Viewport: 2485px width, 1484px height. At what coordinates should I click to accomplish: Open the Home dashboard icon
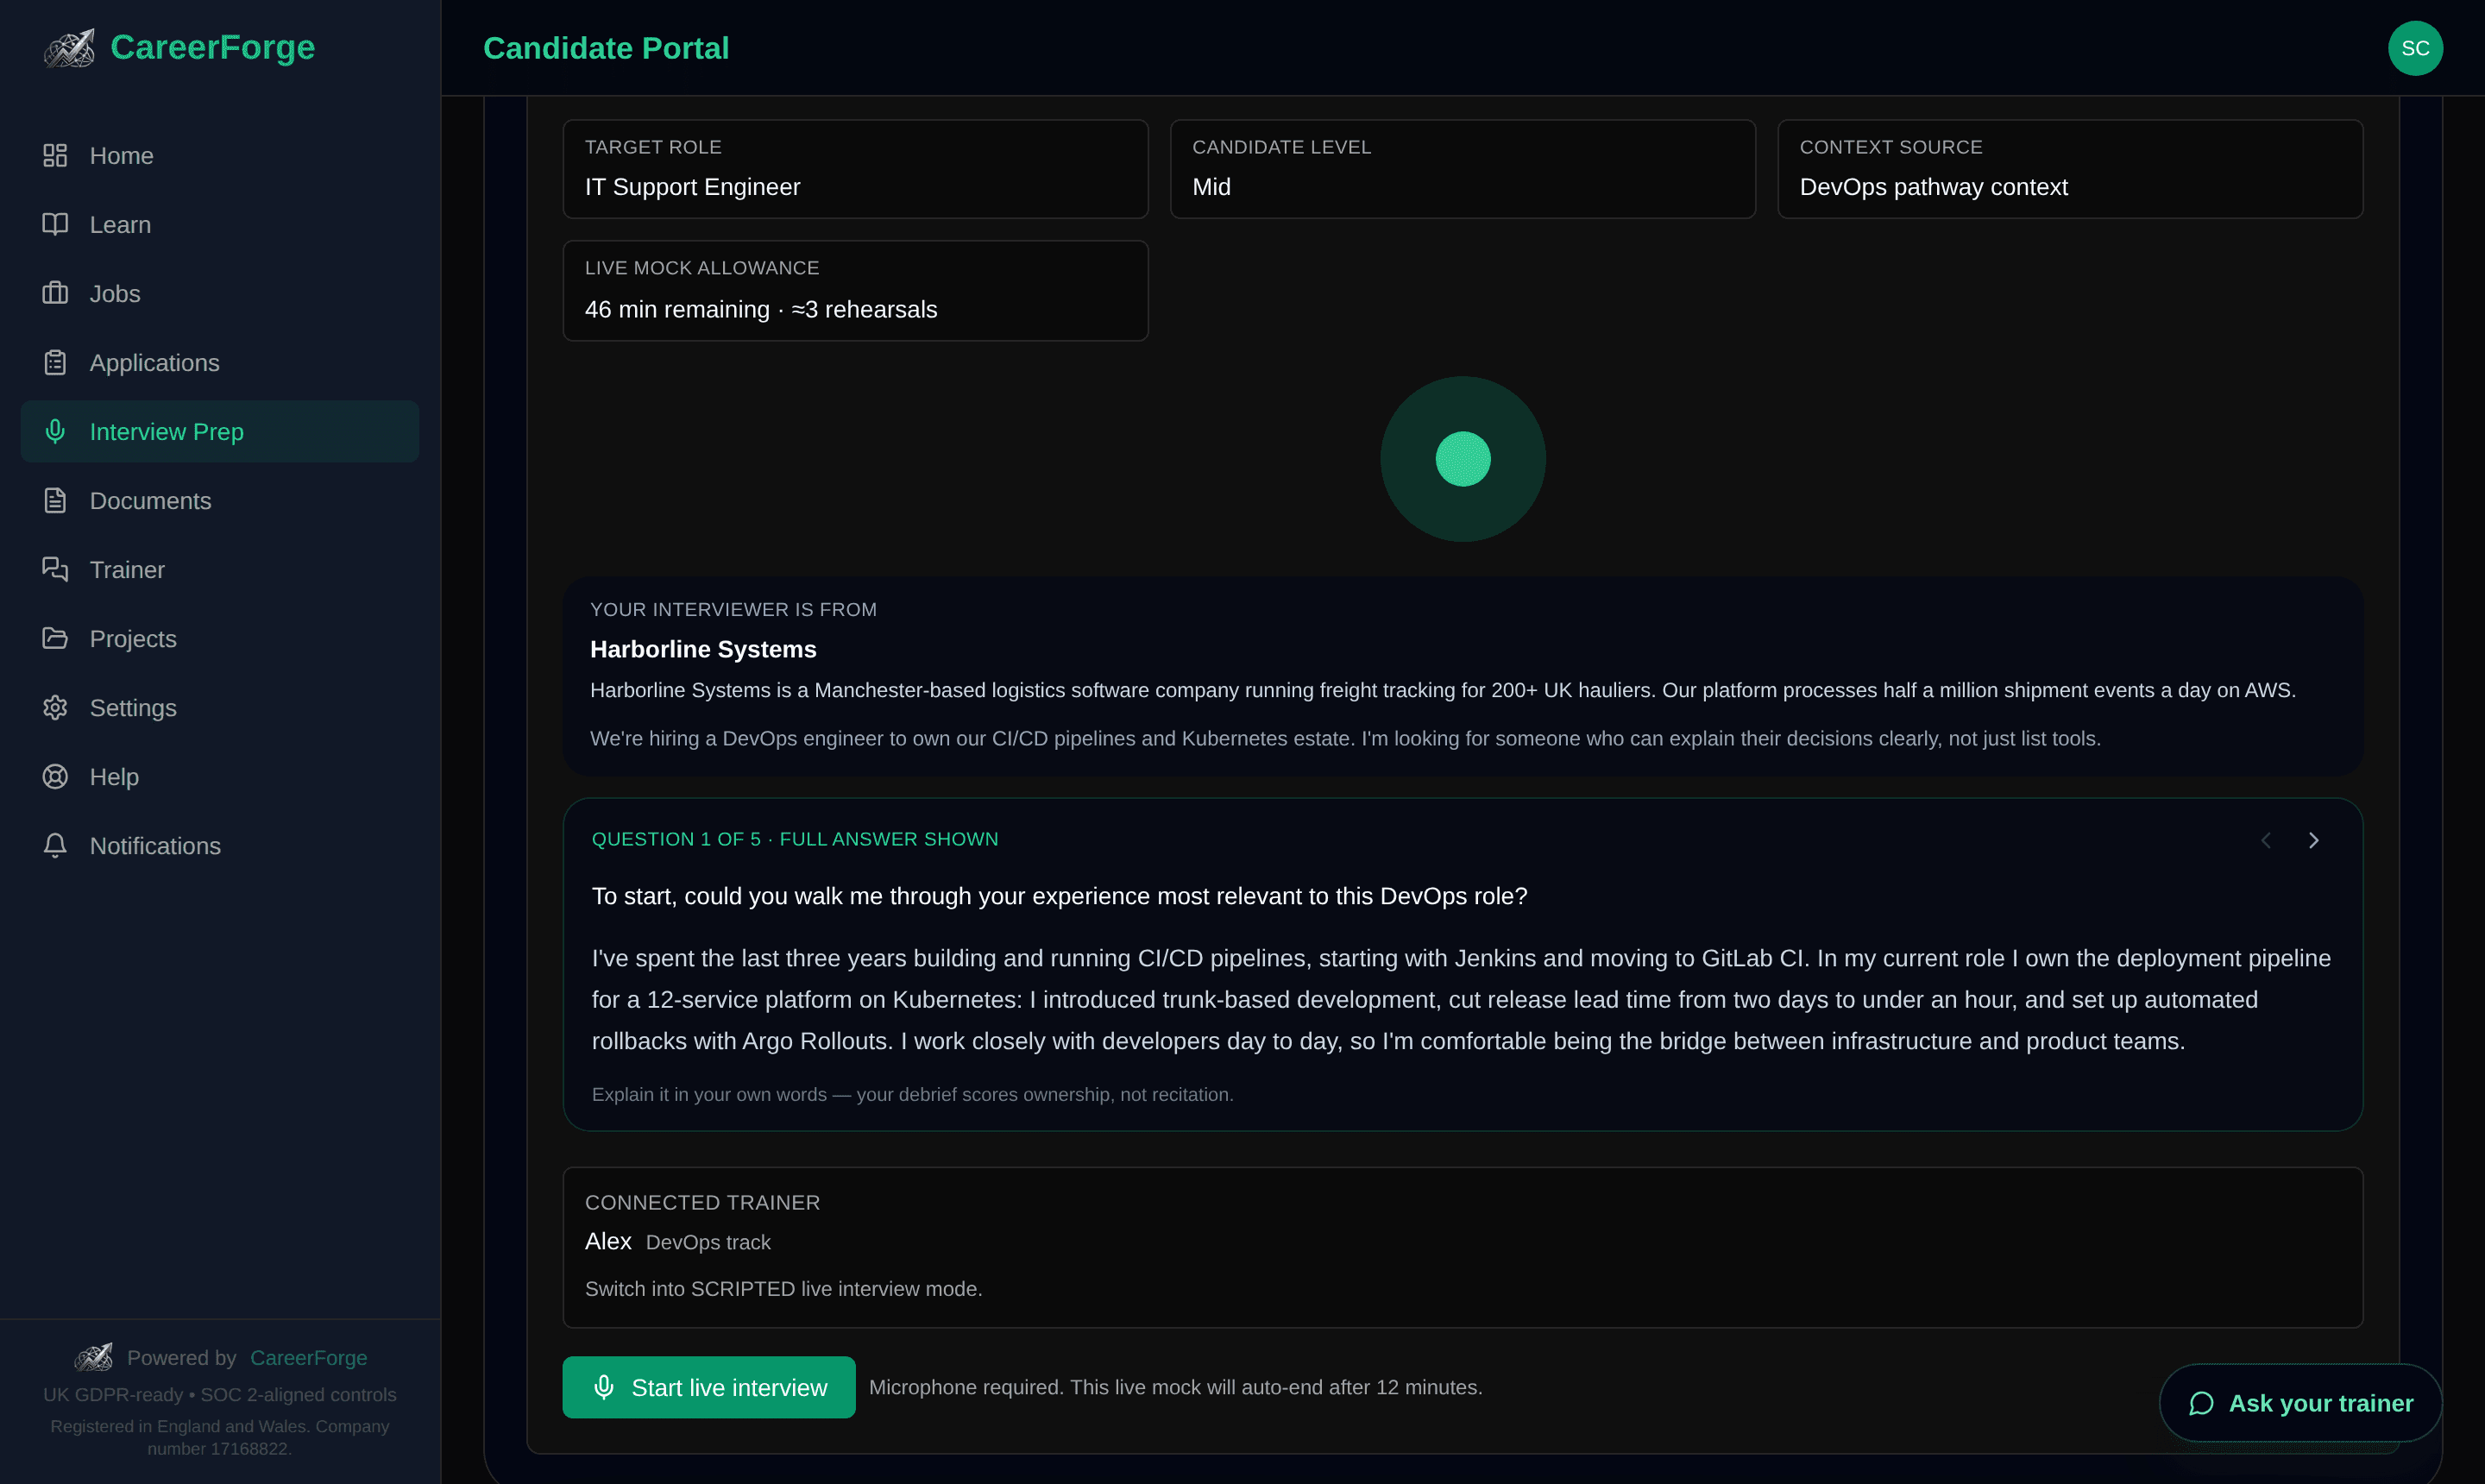[55, 156]
